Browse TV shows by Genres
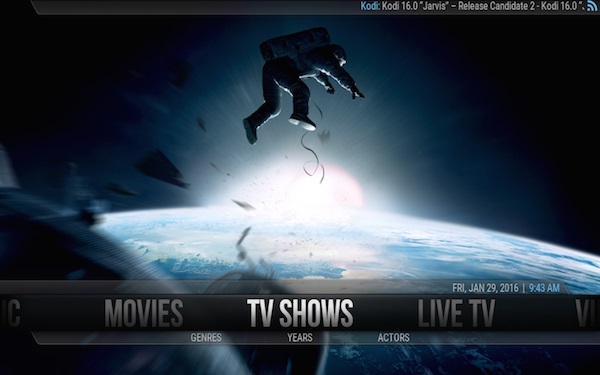Viewport: 600px width, 375px height. 206,338
